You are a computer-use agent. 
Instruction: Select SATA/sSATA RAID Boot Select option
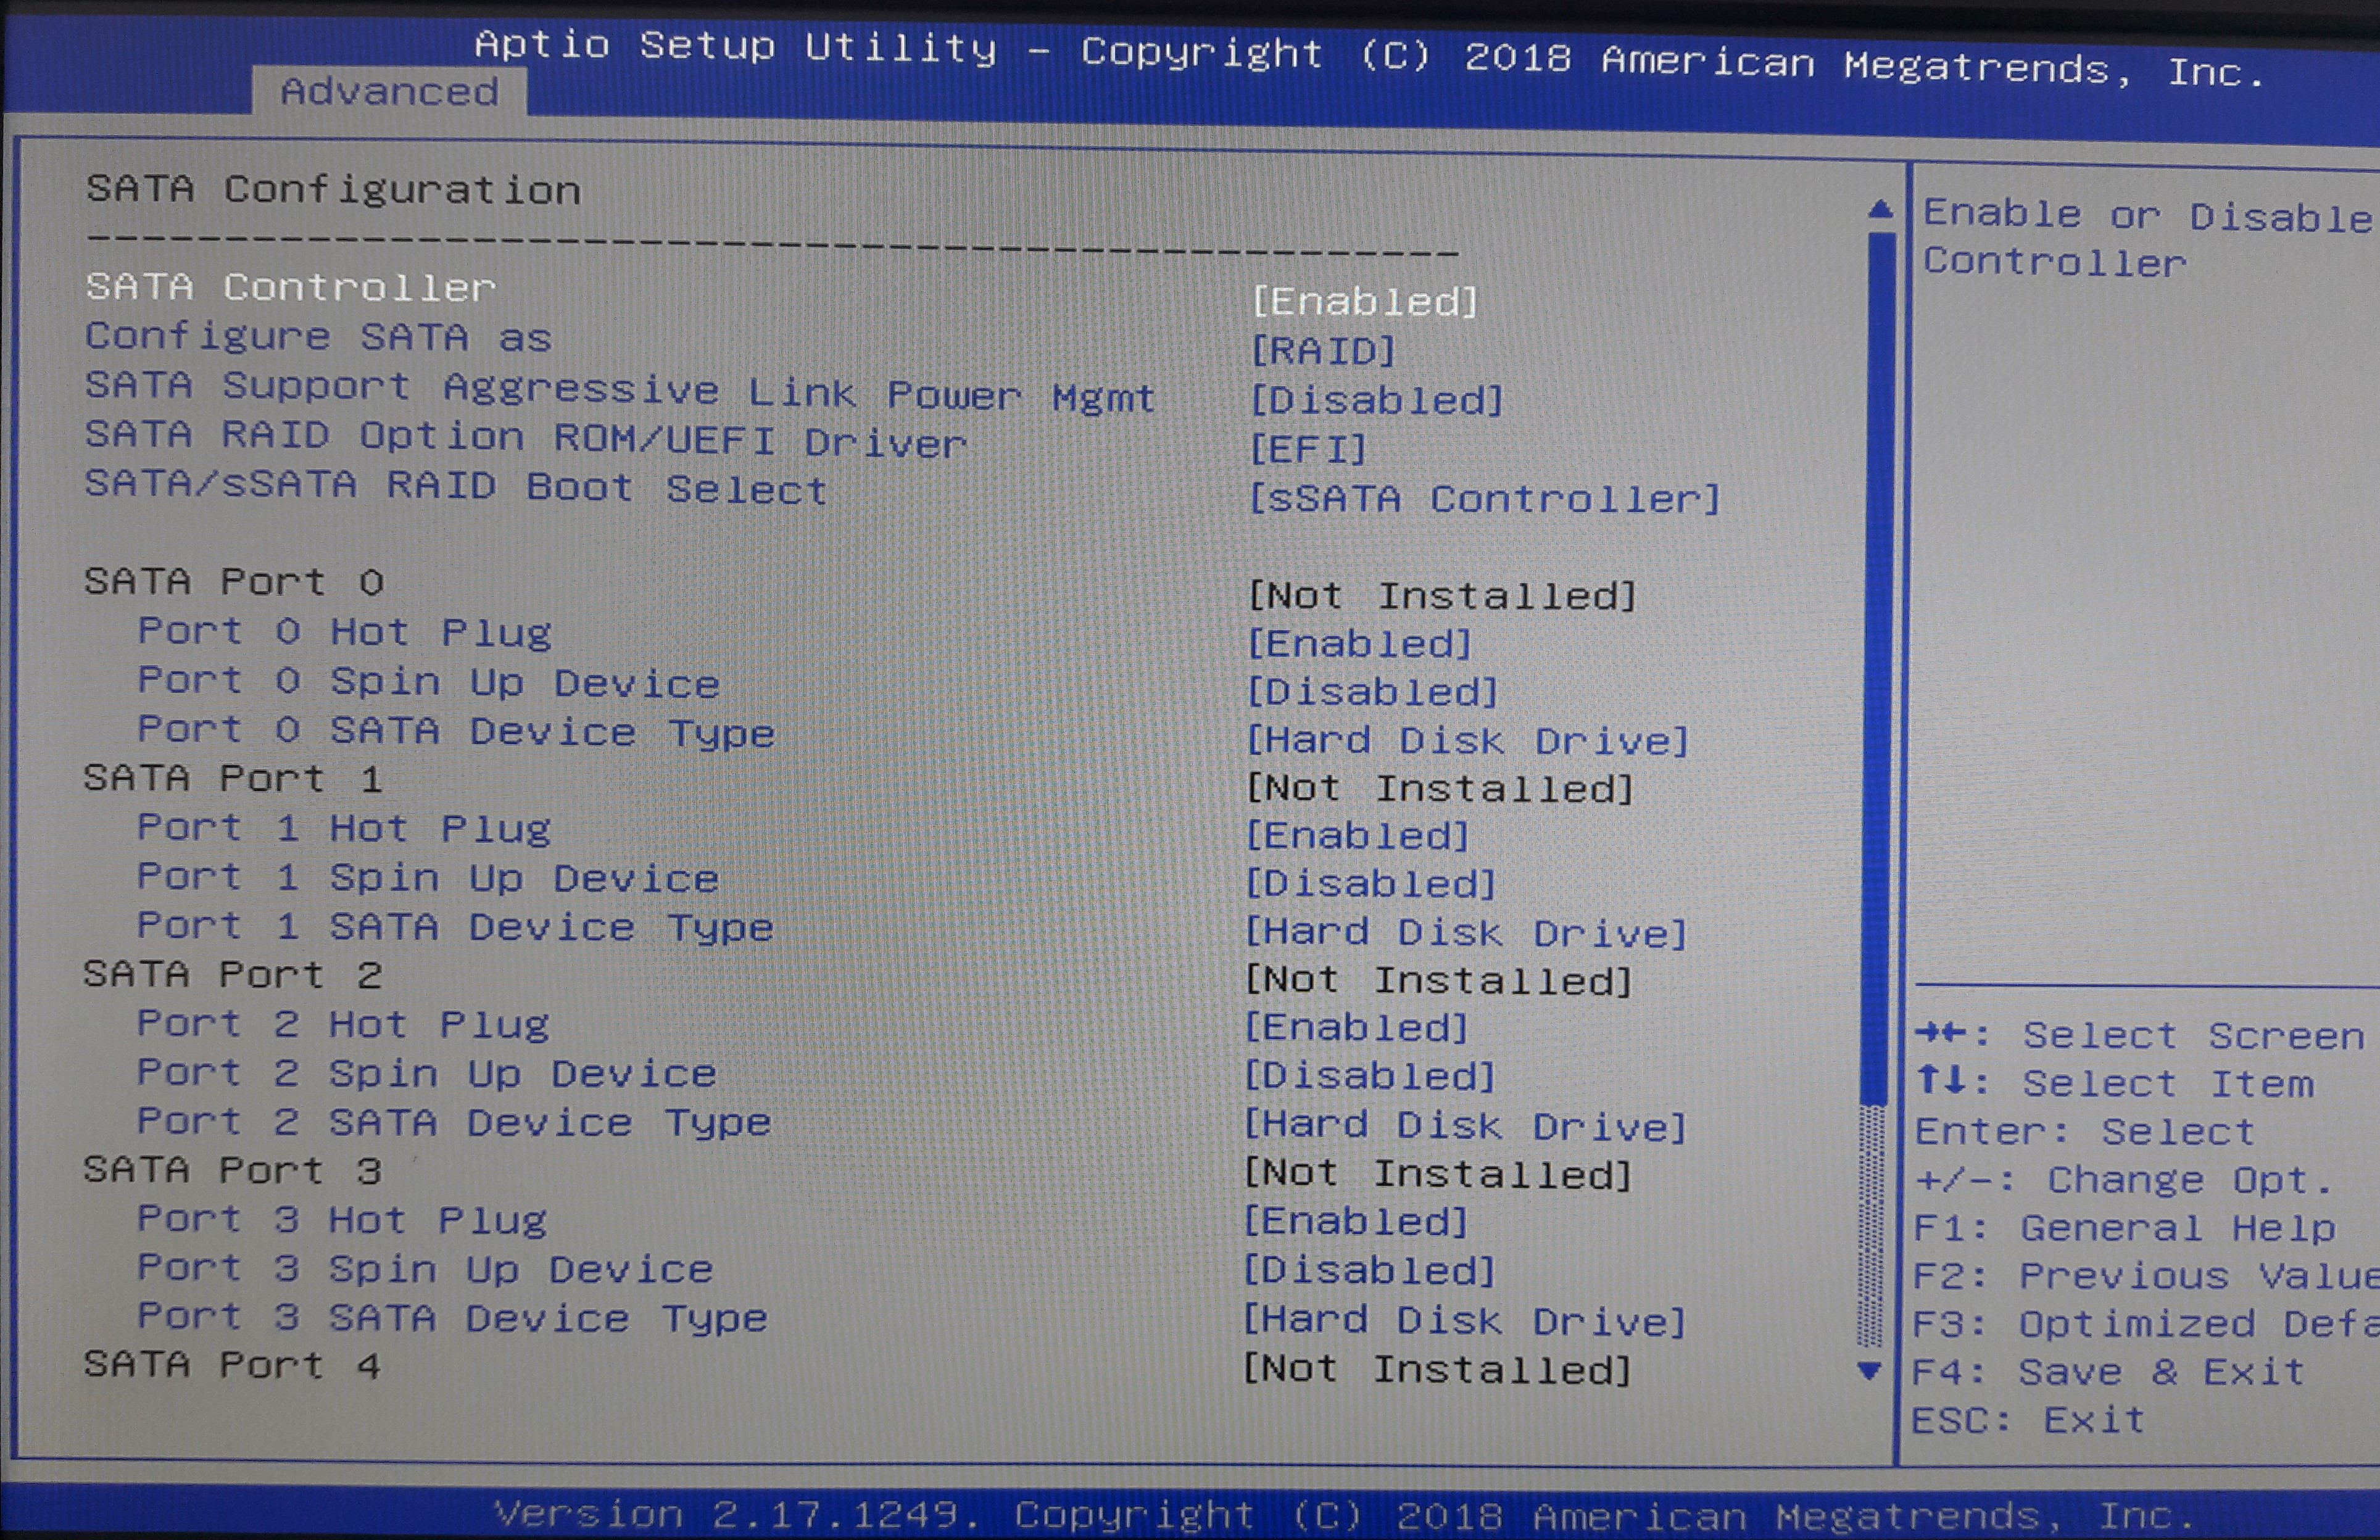[x=456, y=487]
